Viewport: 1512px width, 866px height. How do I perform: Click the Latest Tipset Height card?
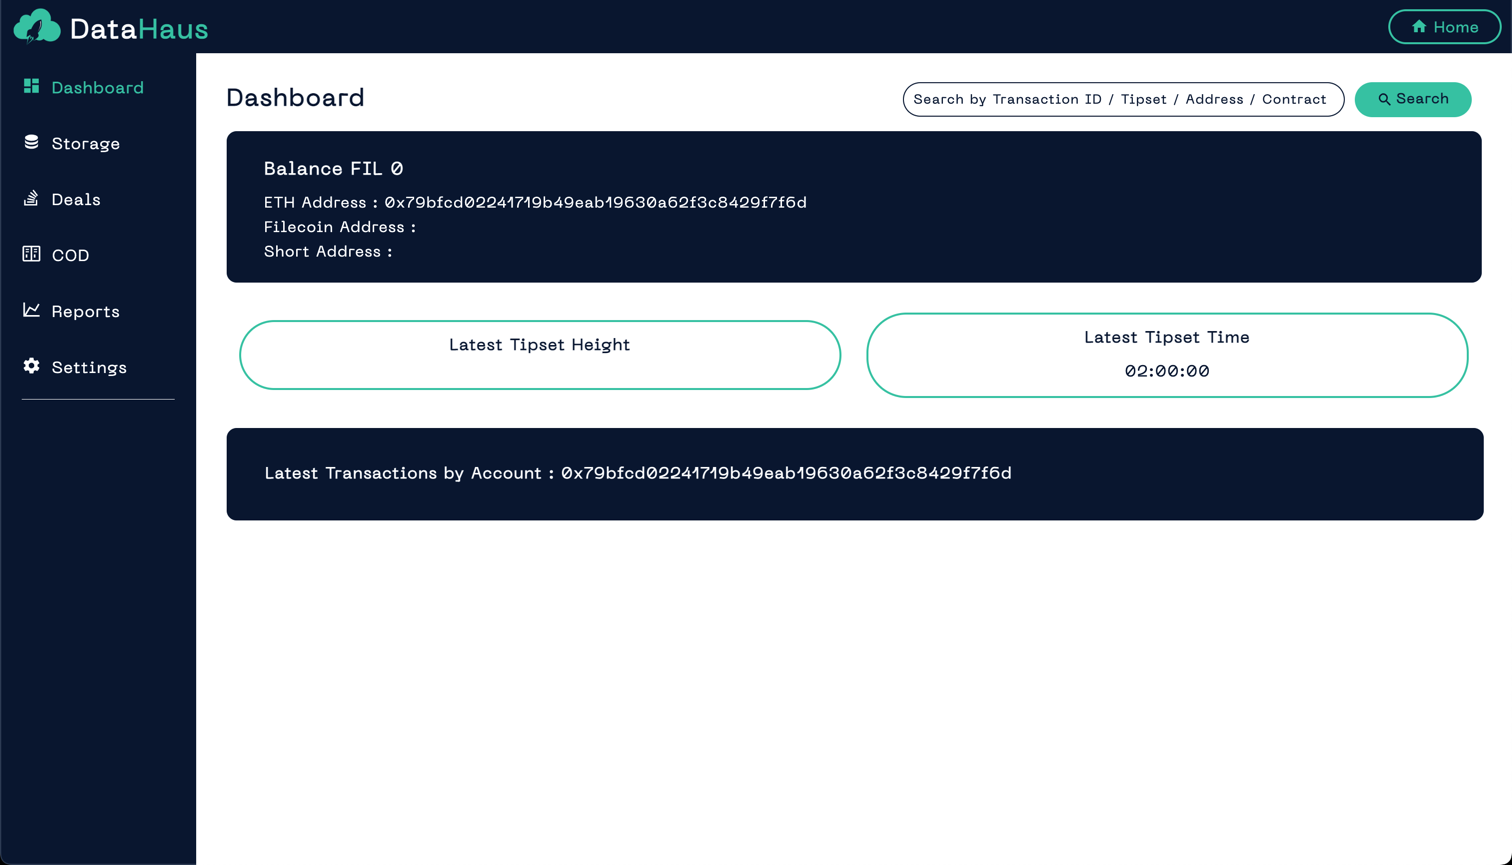tap(539, 355)
